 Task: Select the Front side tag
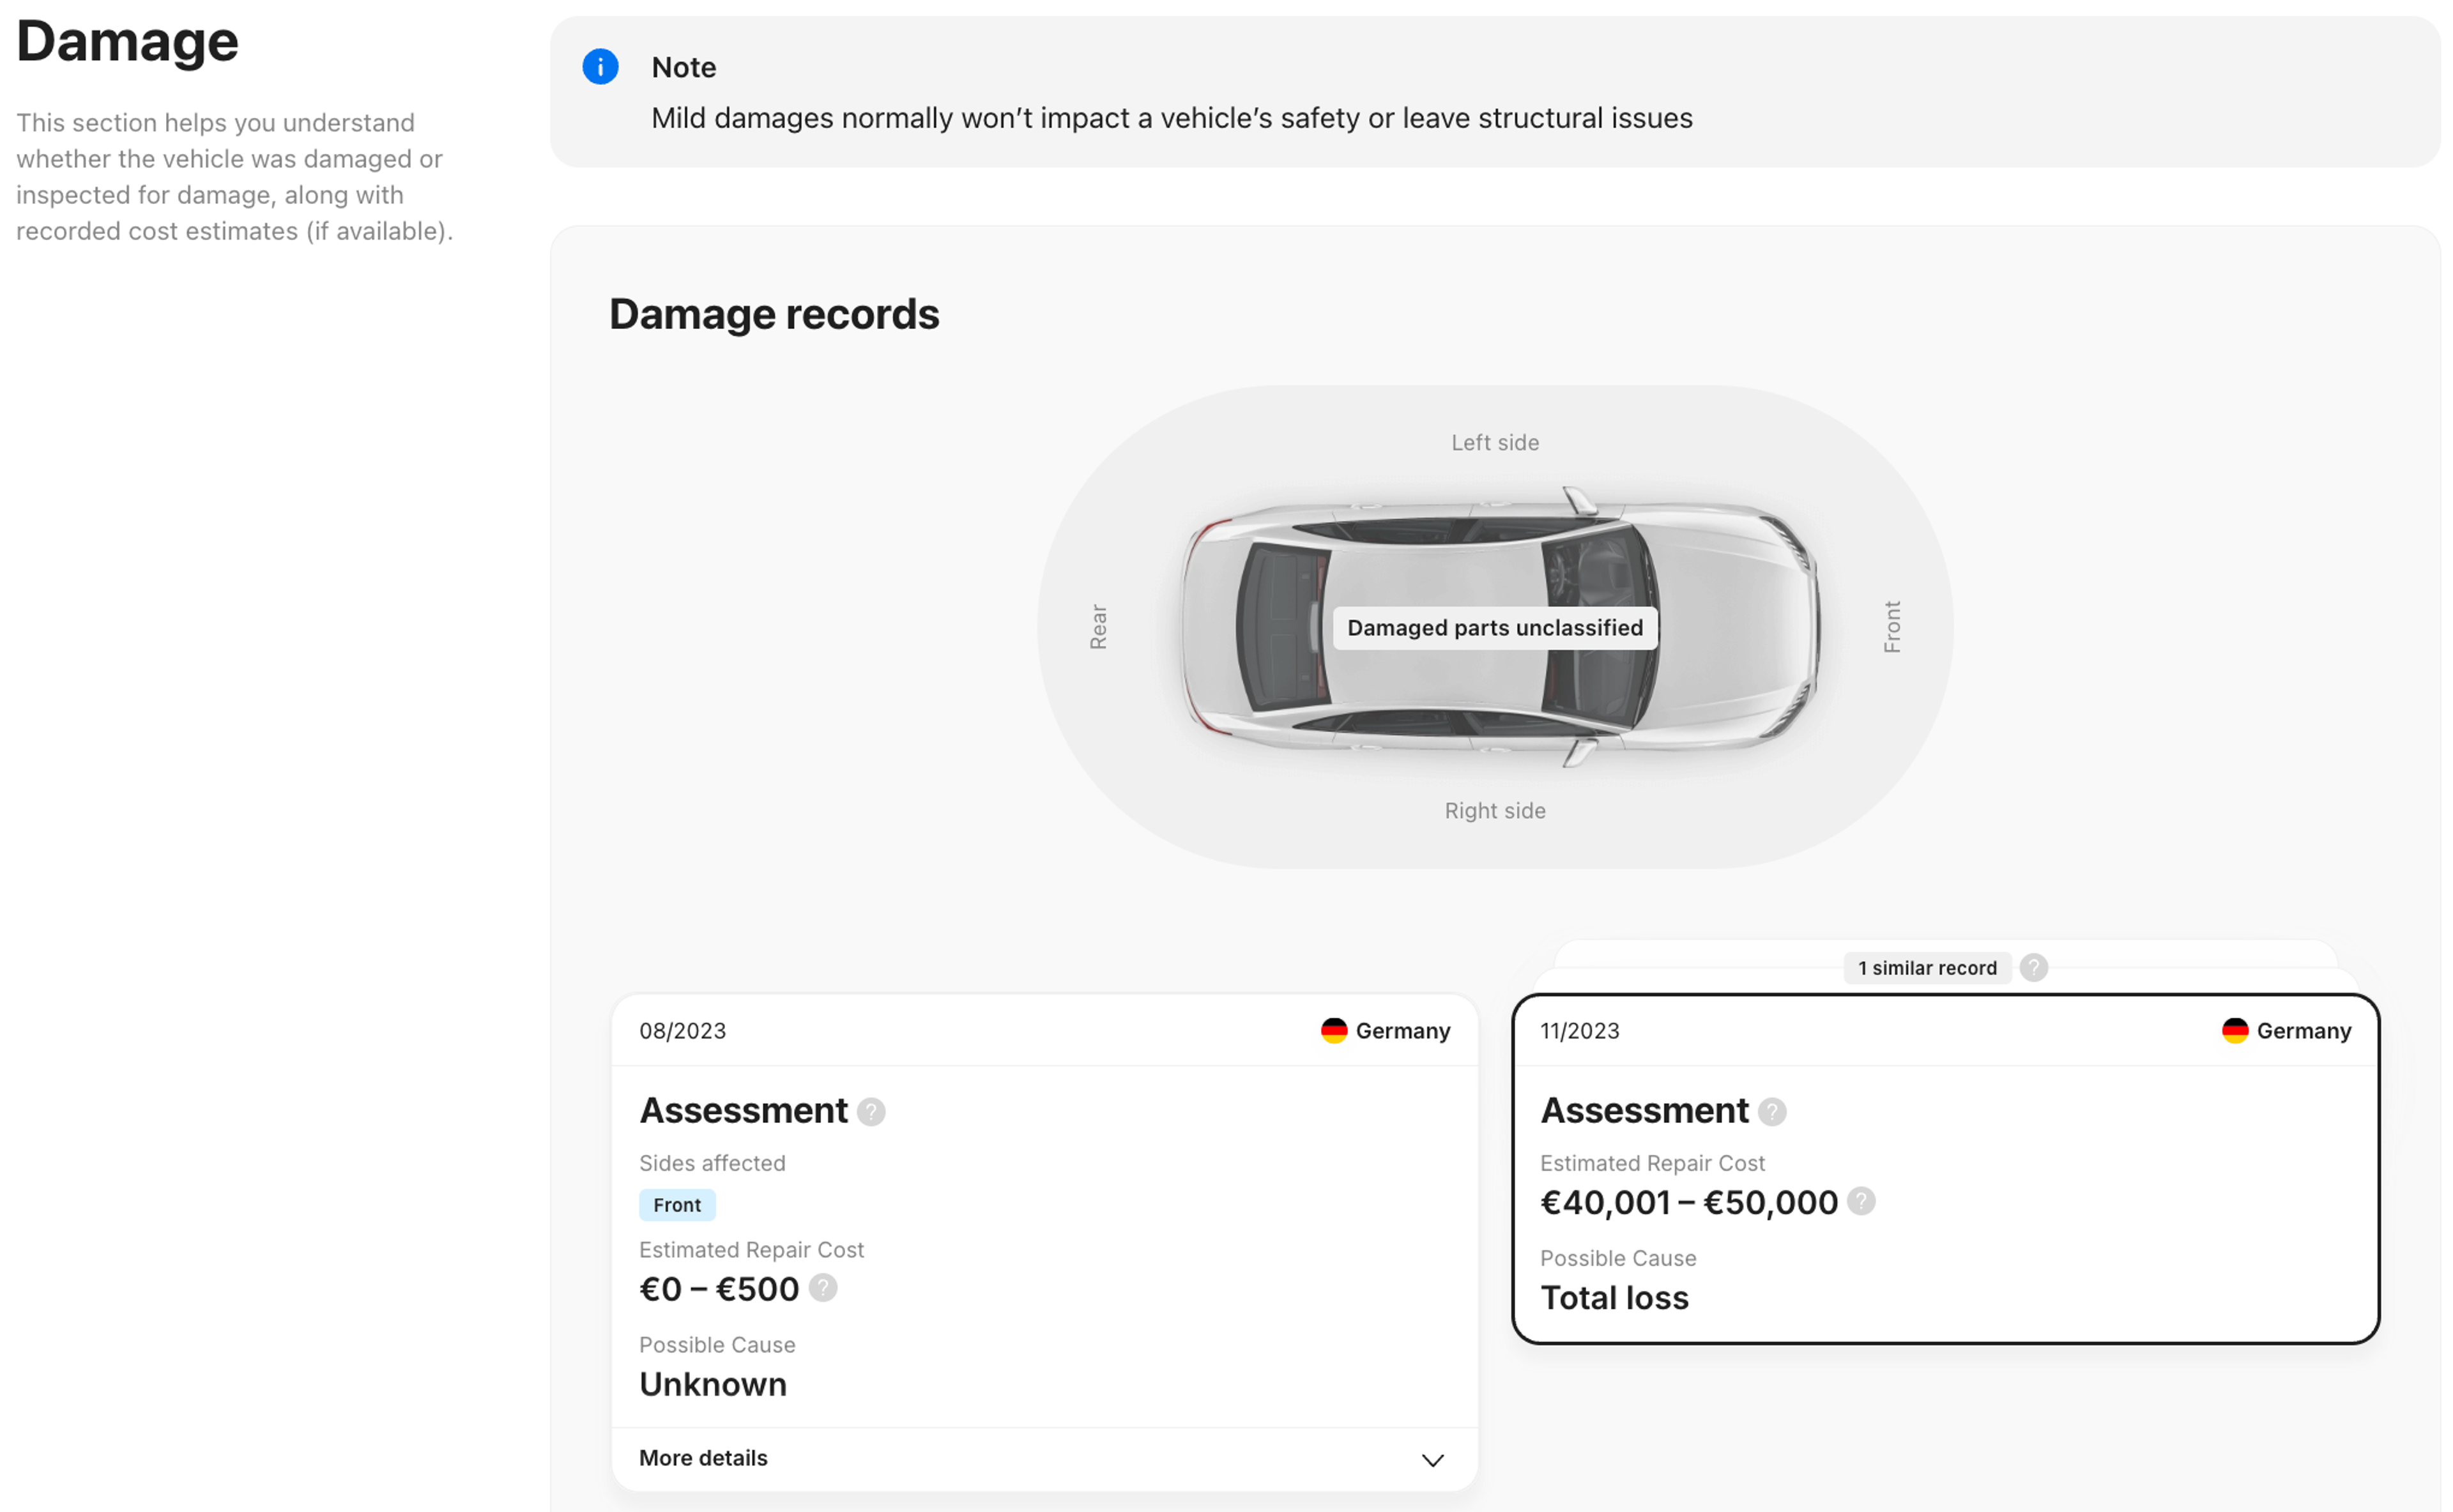pos(677,1205)
